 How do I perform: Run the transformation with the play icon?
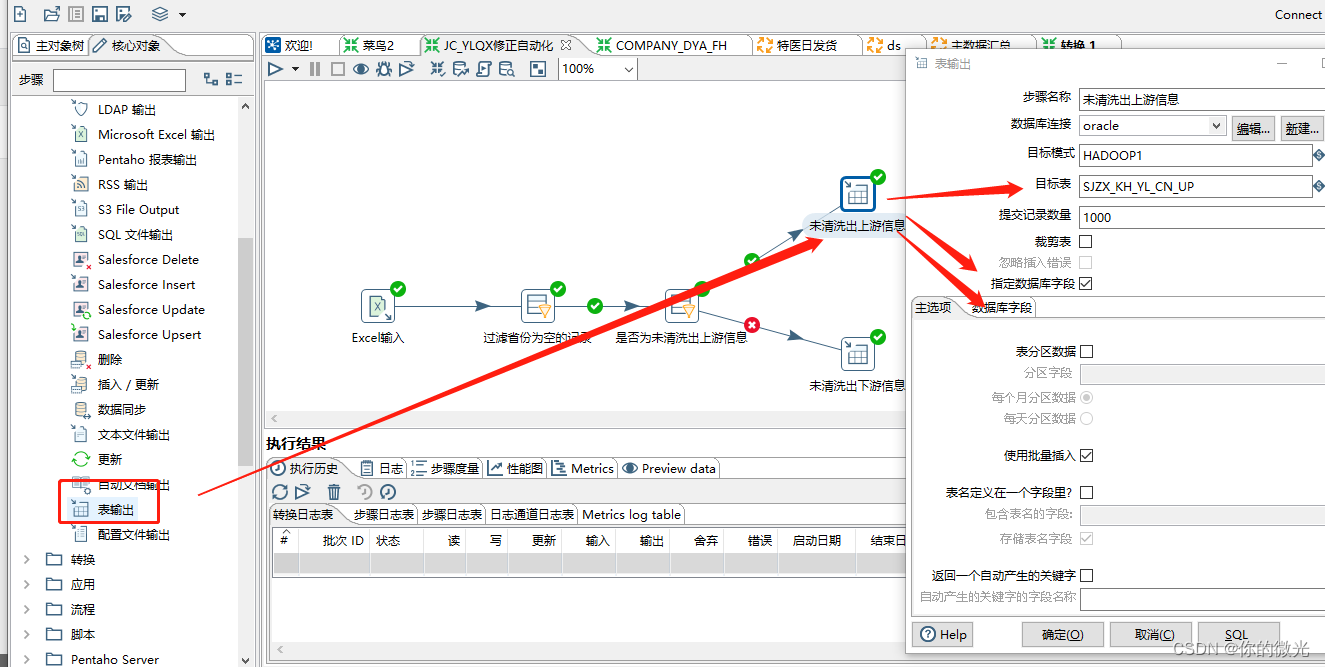276,69
